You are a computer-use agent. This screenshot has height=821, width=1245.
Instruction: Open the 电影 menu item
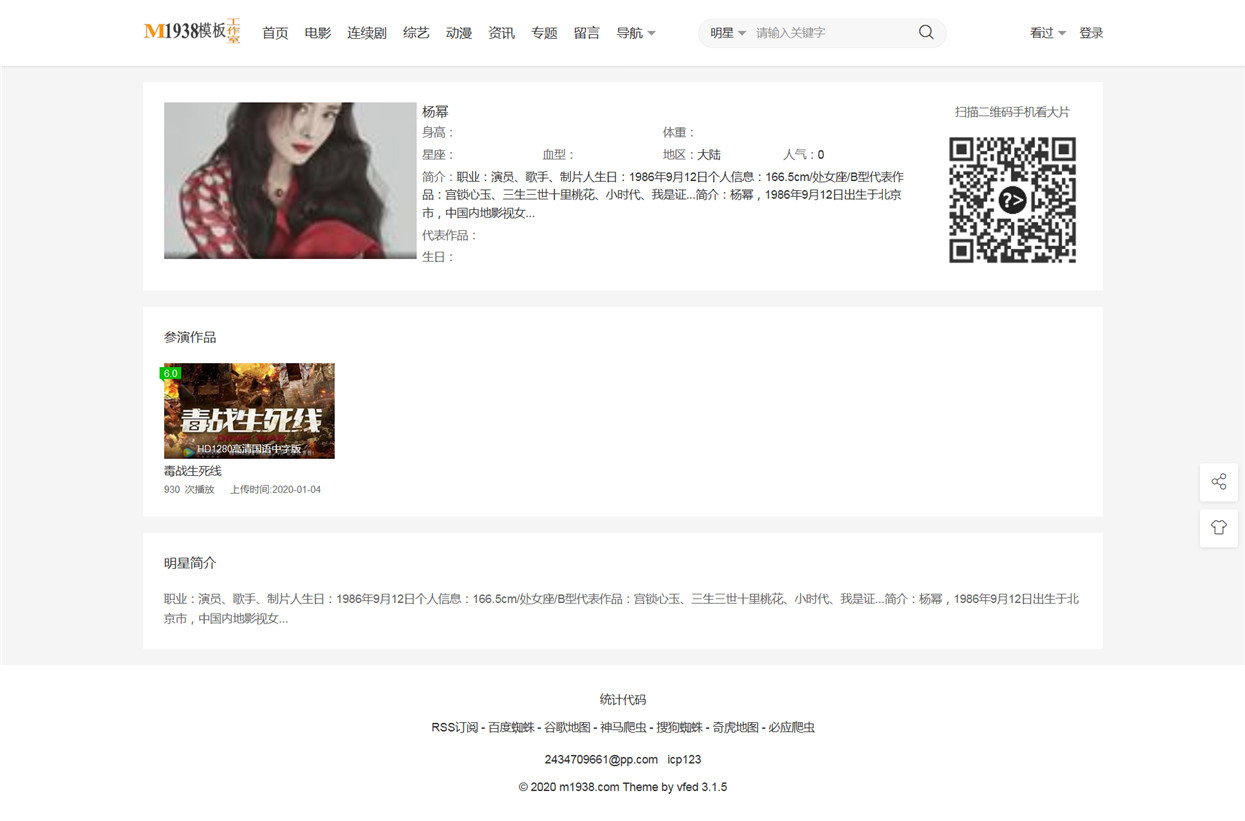[318, 33]
